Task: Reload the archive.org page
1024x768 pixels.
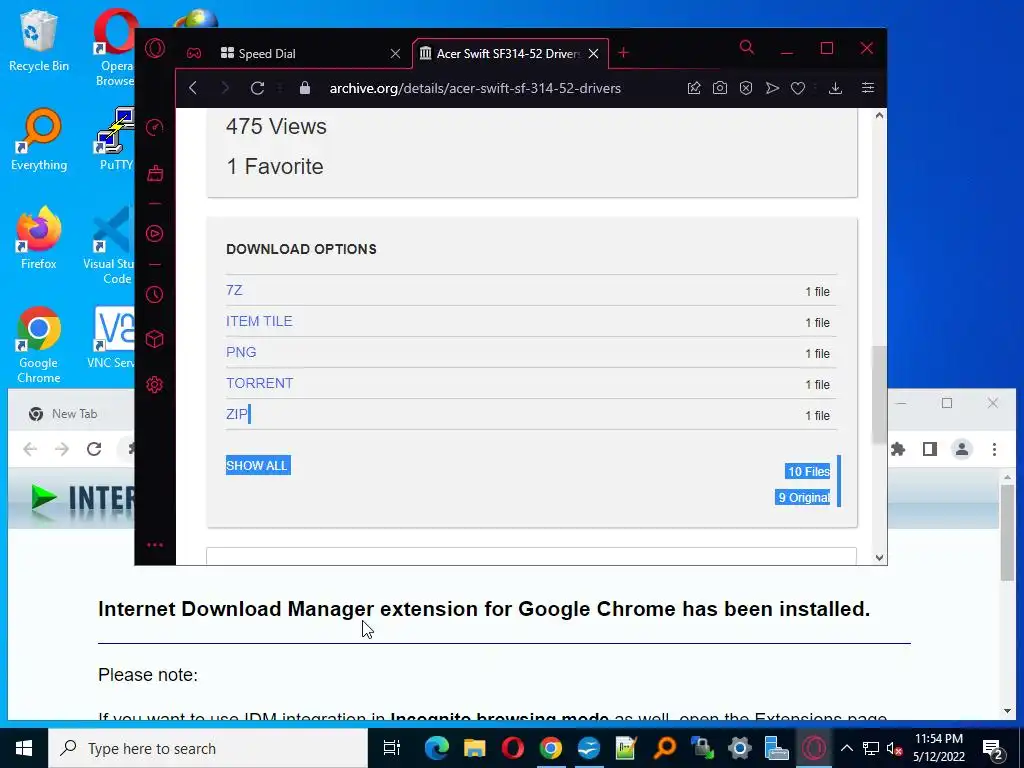Action: coord(257,88)
